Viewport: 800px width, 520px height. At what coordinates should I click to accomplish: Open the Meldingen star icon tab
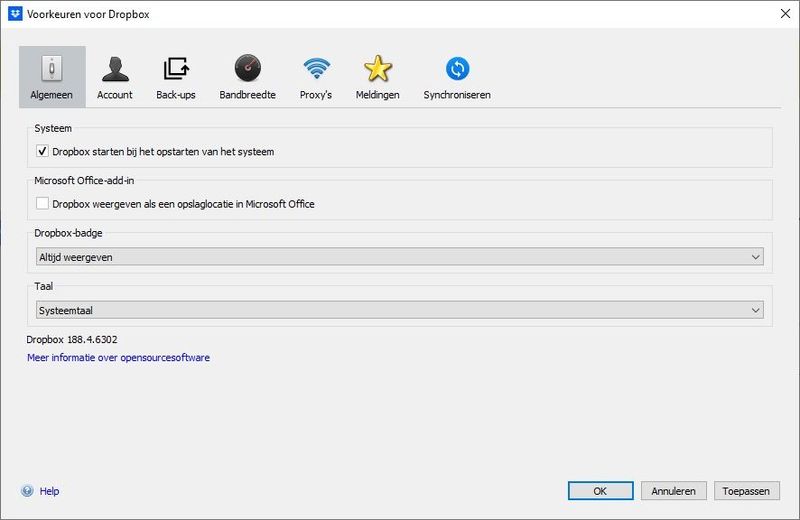[378, 77]
